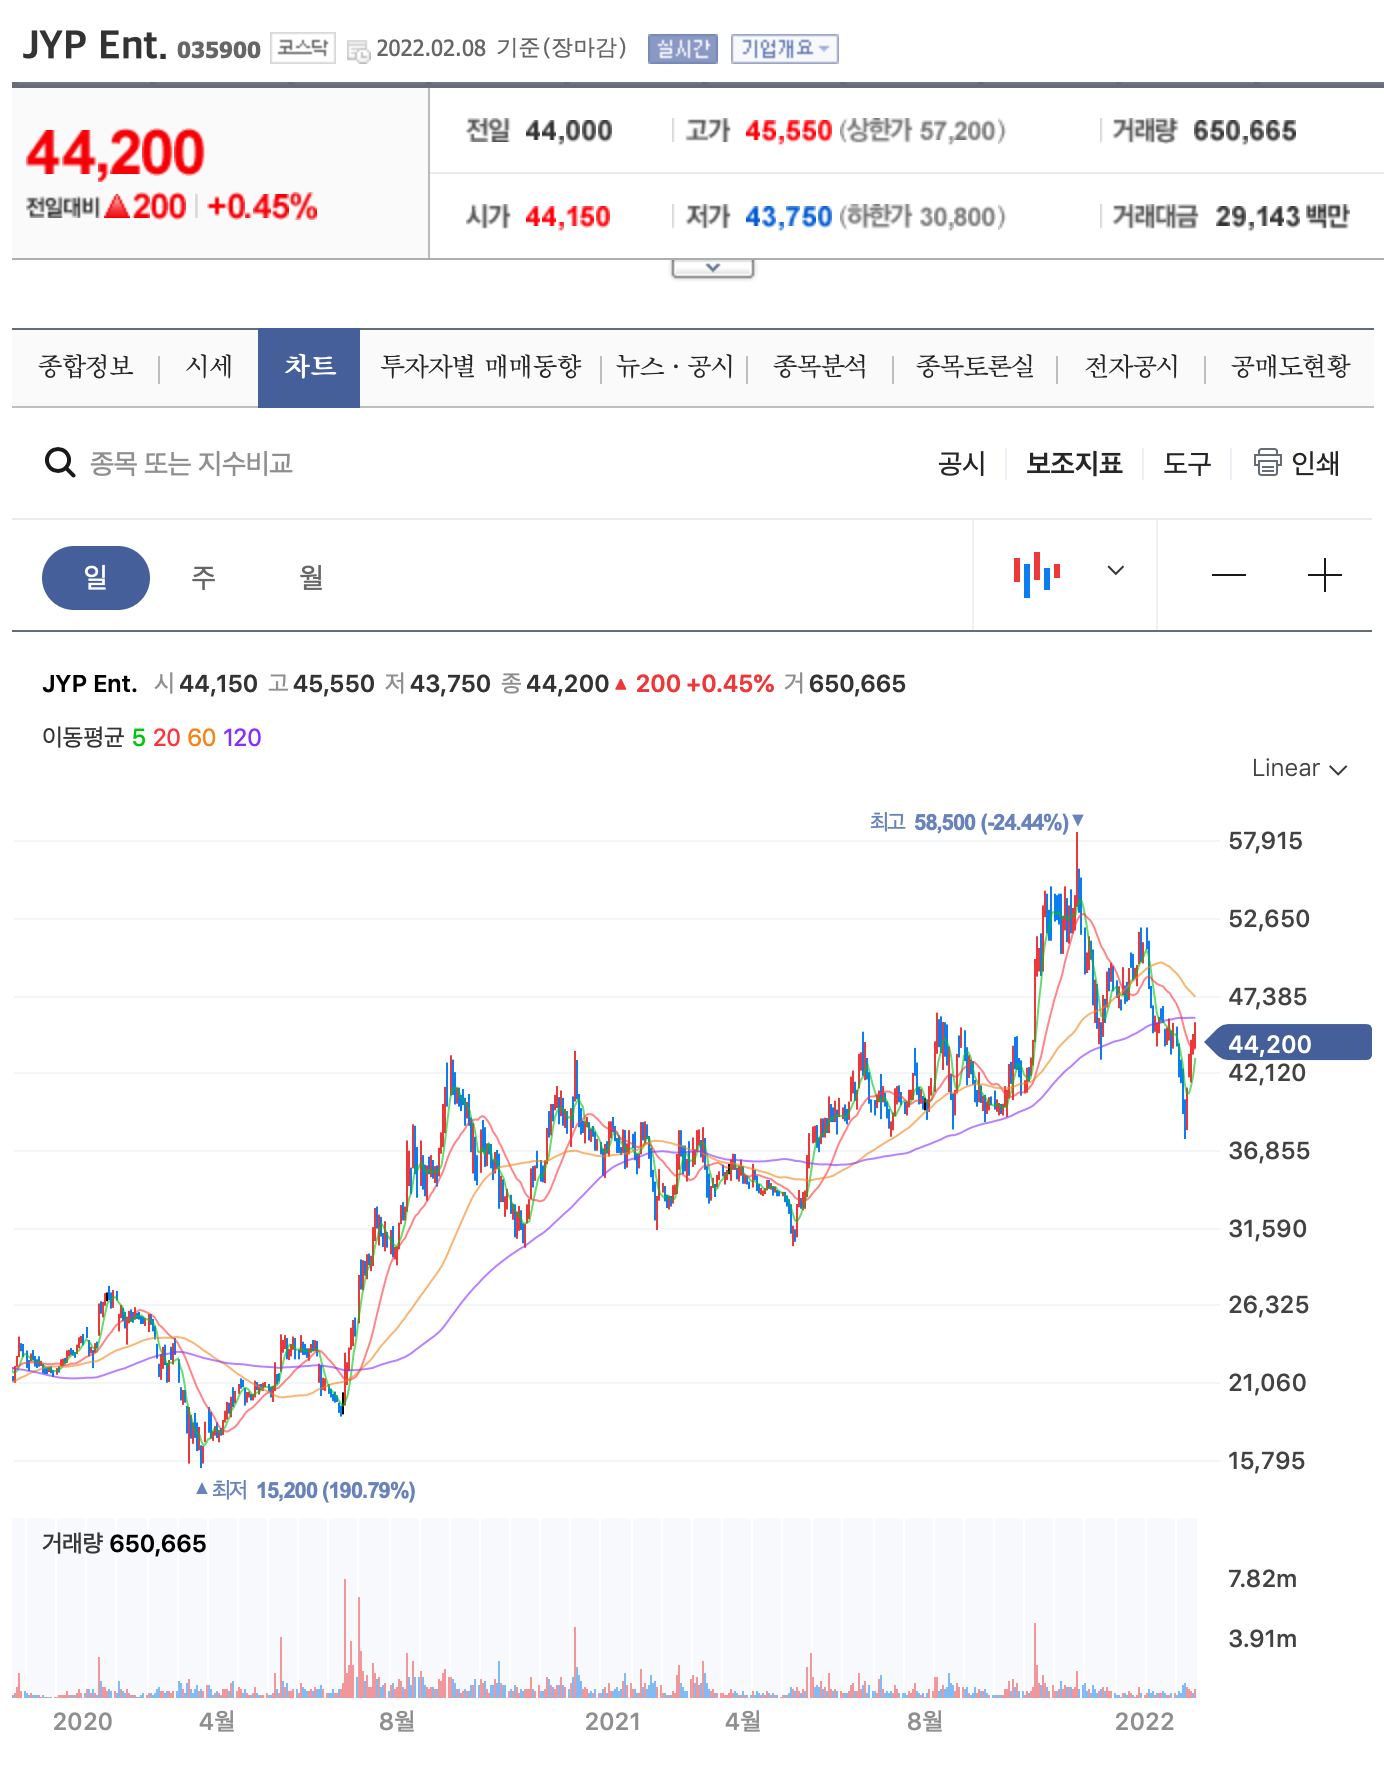
Task: Click the large 44,200 current price
Action: (115, 152)
